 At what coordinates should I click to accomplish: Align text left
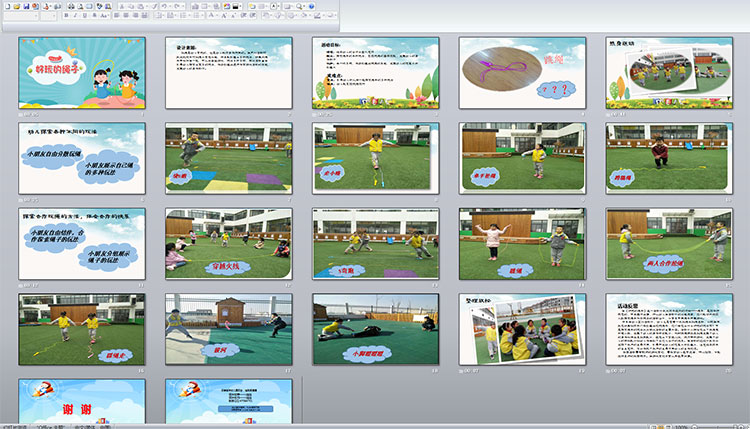[x=116, y=15]
